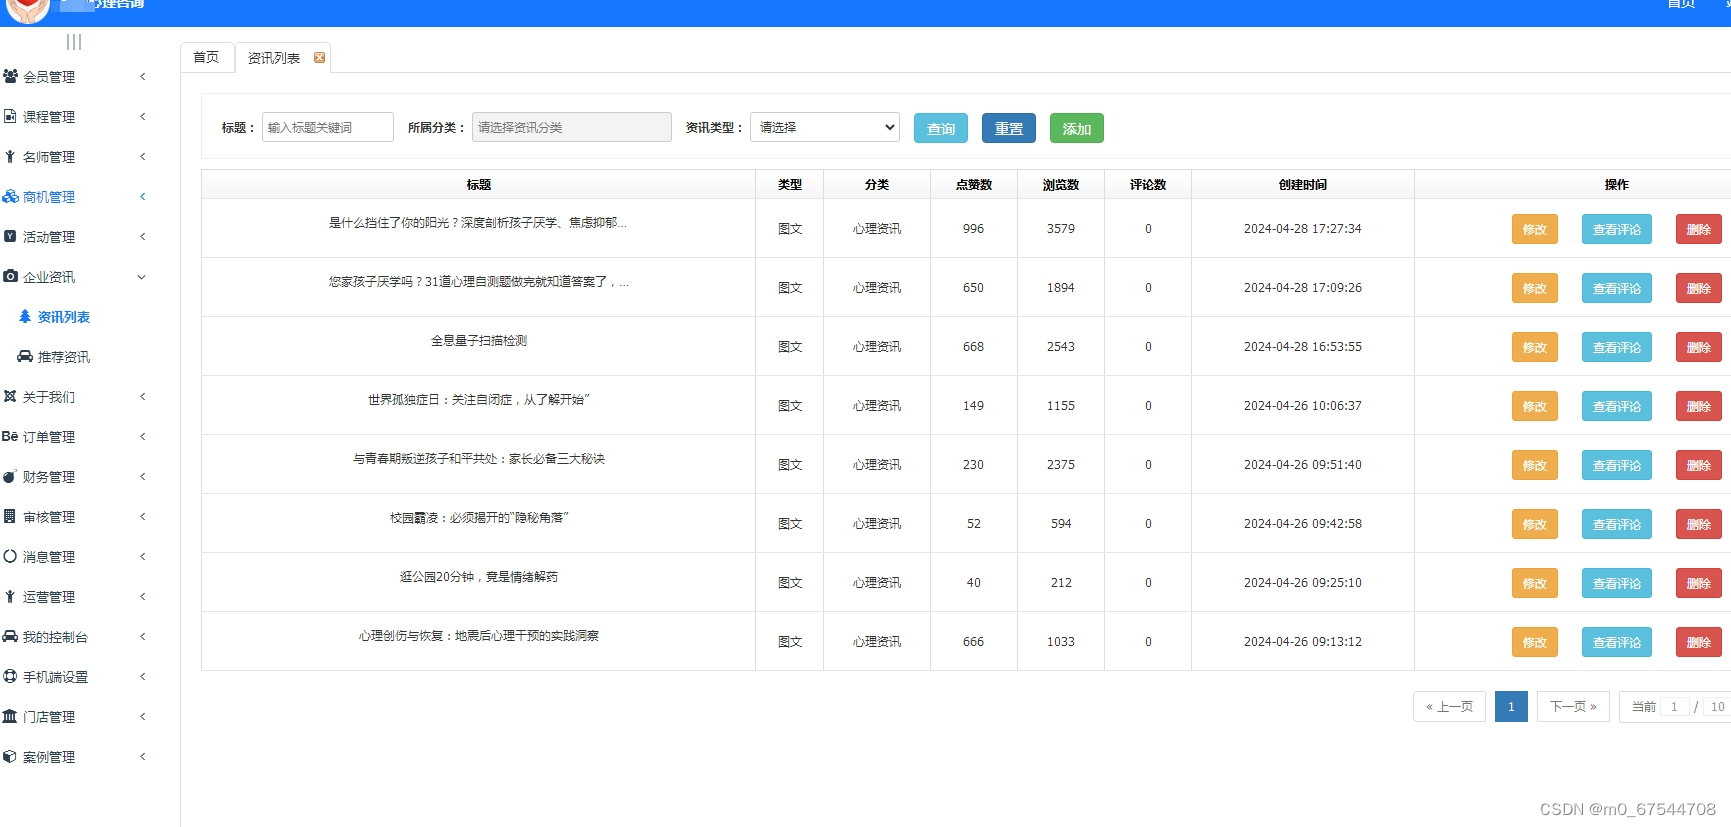Select page 1 in pagination
Viewport: 1731px width, 827px height.
click(x=1511, y=706)
